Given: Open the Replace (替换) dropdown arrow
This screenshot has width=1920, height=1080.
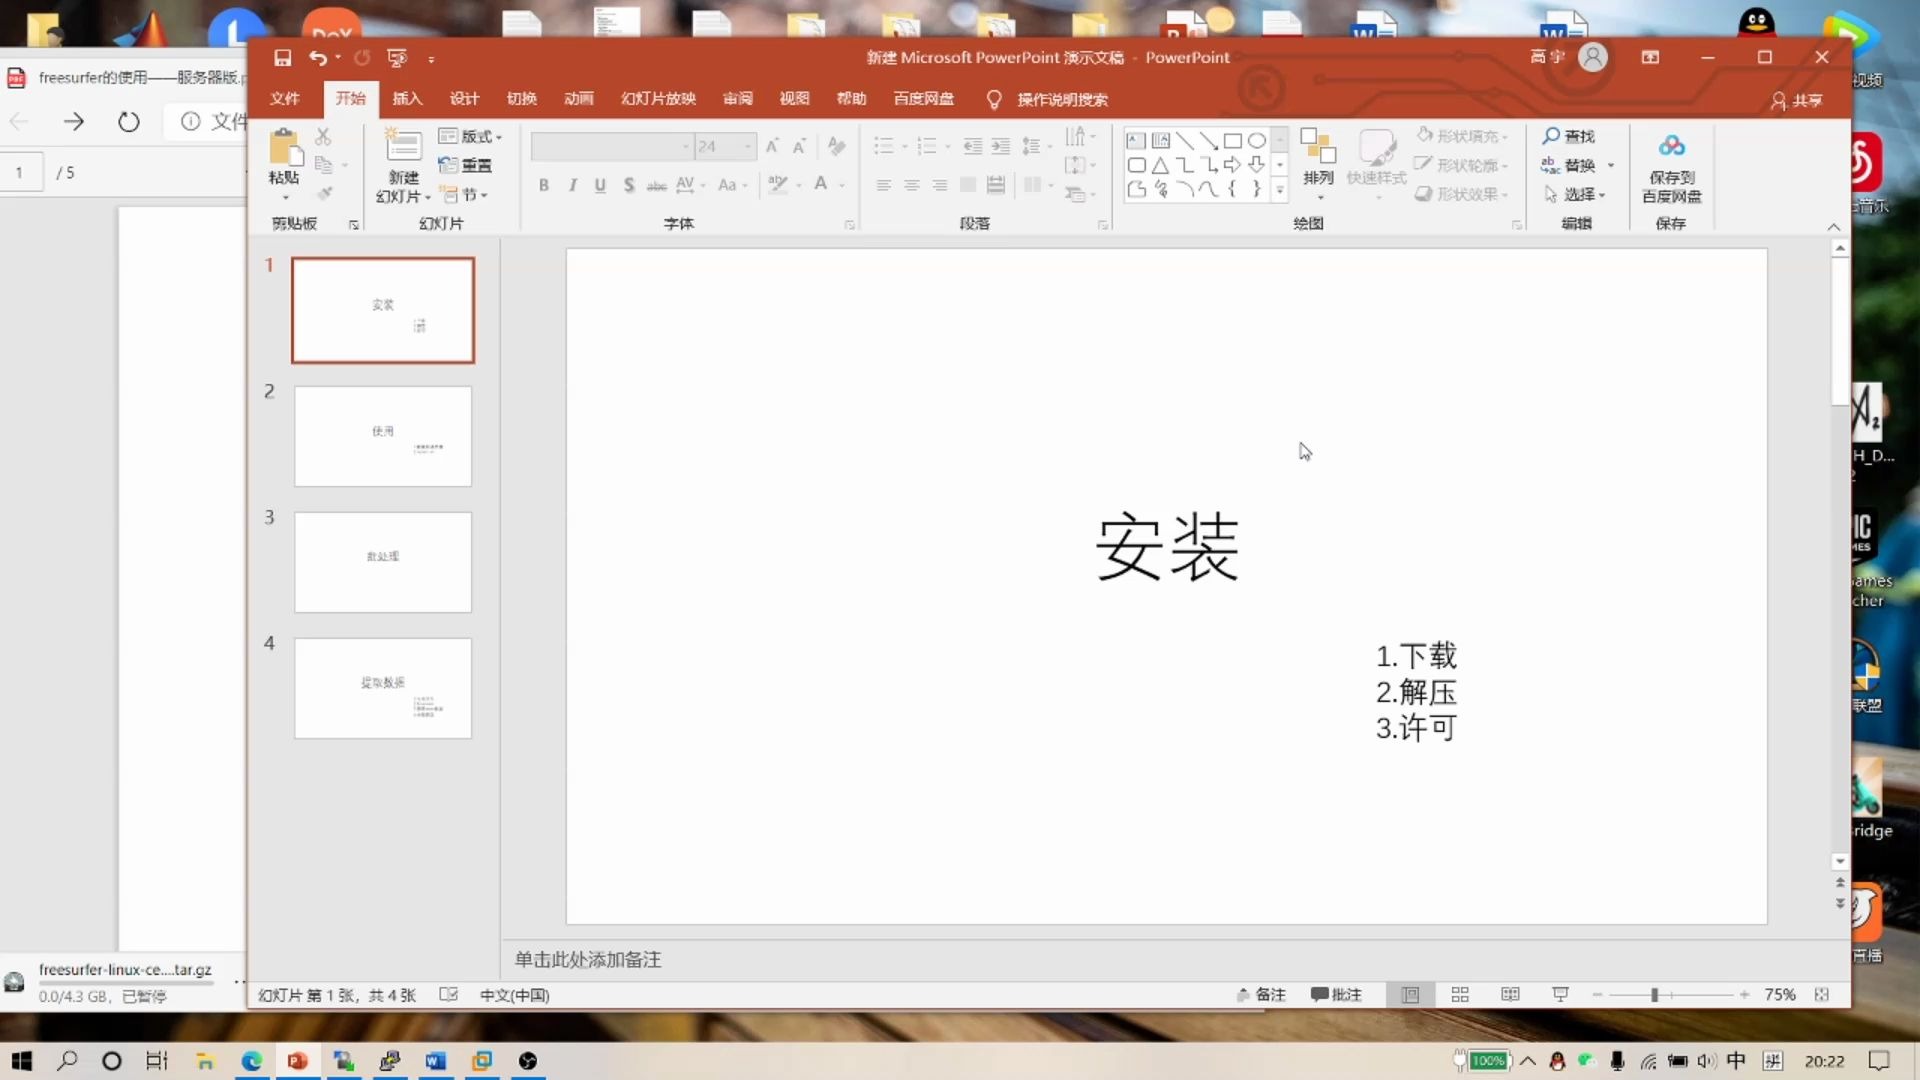Looking at the screenshot, I should coord(1610,165).
